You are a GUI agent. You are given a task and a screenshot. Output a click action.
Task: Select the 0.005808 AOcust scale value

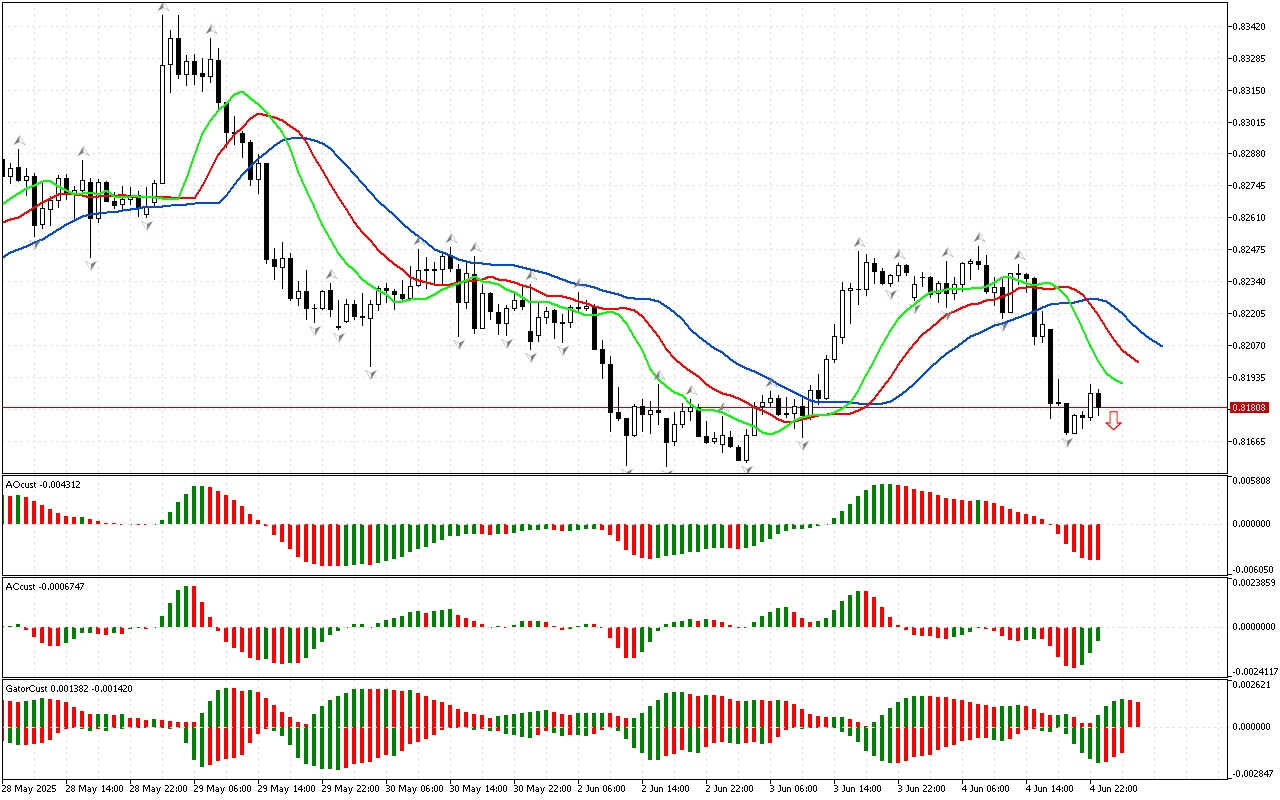click(x=1252, y=482)
